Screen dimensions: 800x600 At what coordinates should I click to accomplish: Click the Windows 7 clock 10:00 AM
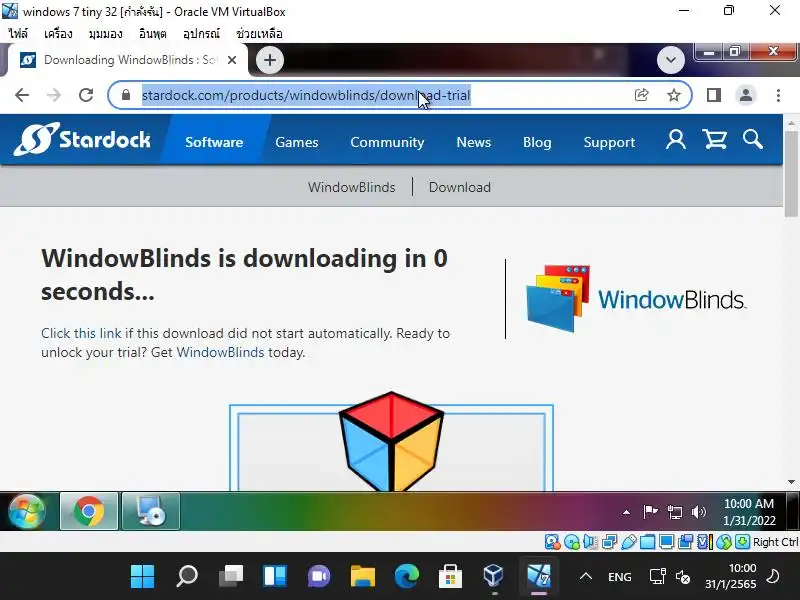click(x=749, y=512)
